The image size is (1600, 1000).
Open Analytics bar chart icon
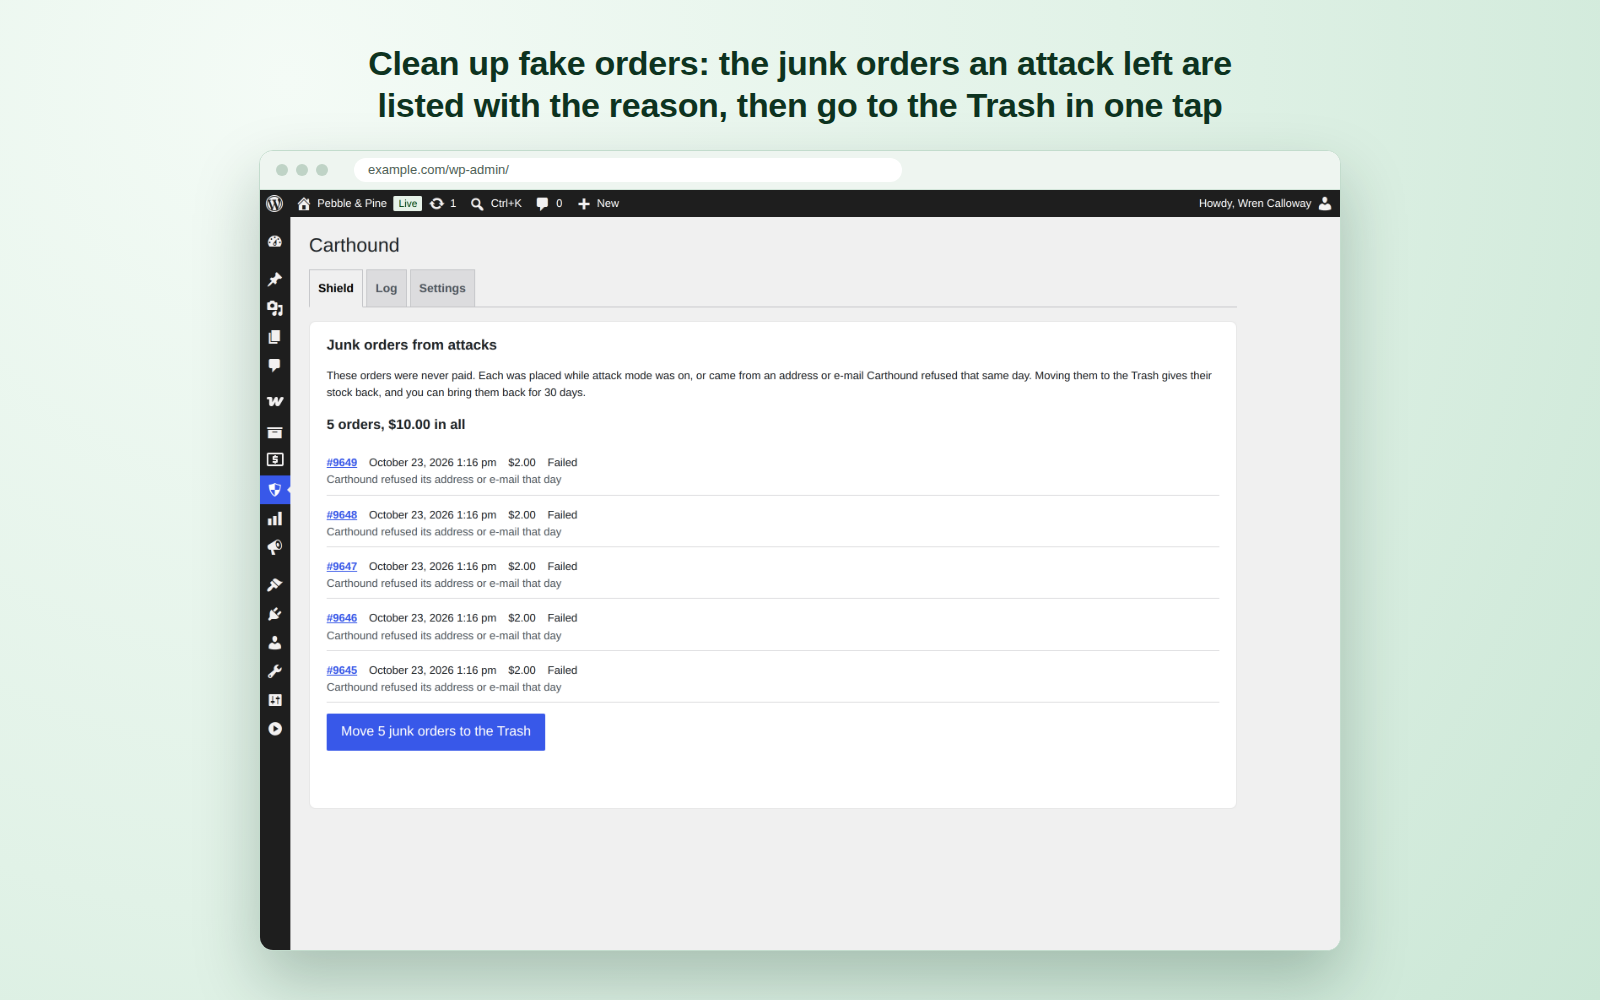tap(275, 519)
